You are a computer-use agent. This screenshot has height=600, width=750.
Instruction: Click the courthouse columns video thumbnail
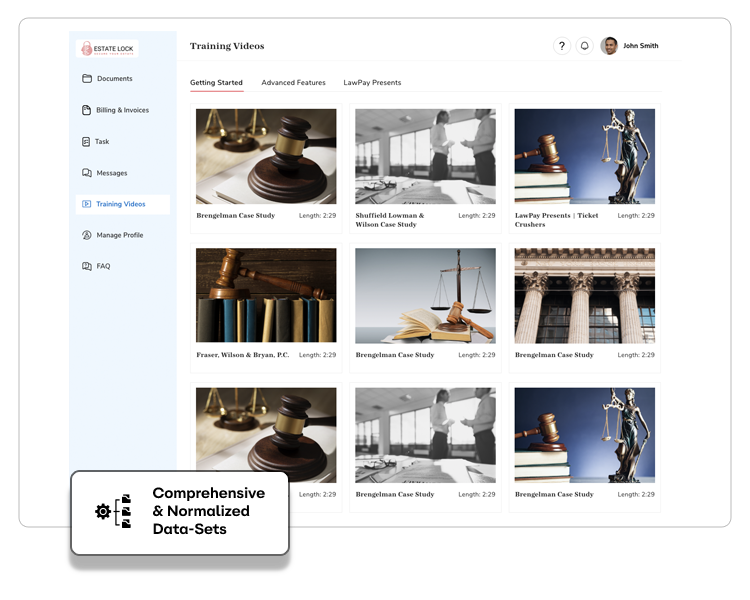pos(584,295)
